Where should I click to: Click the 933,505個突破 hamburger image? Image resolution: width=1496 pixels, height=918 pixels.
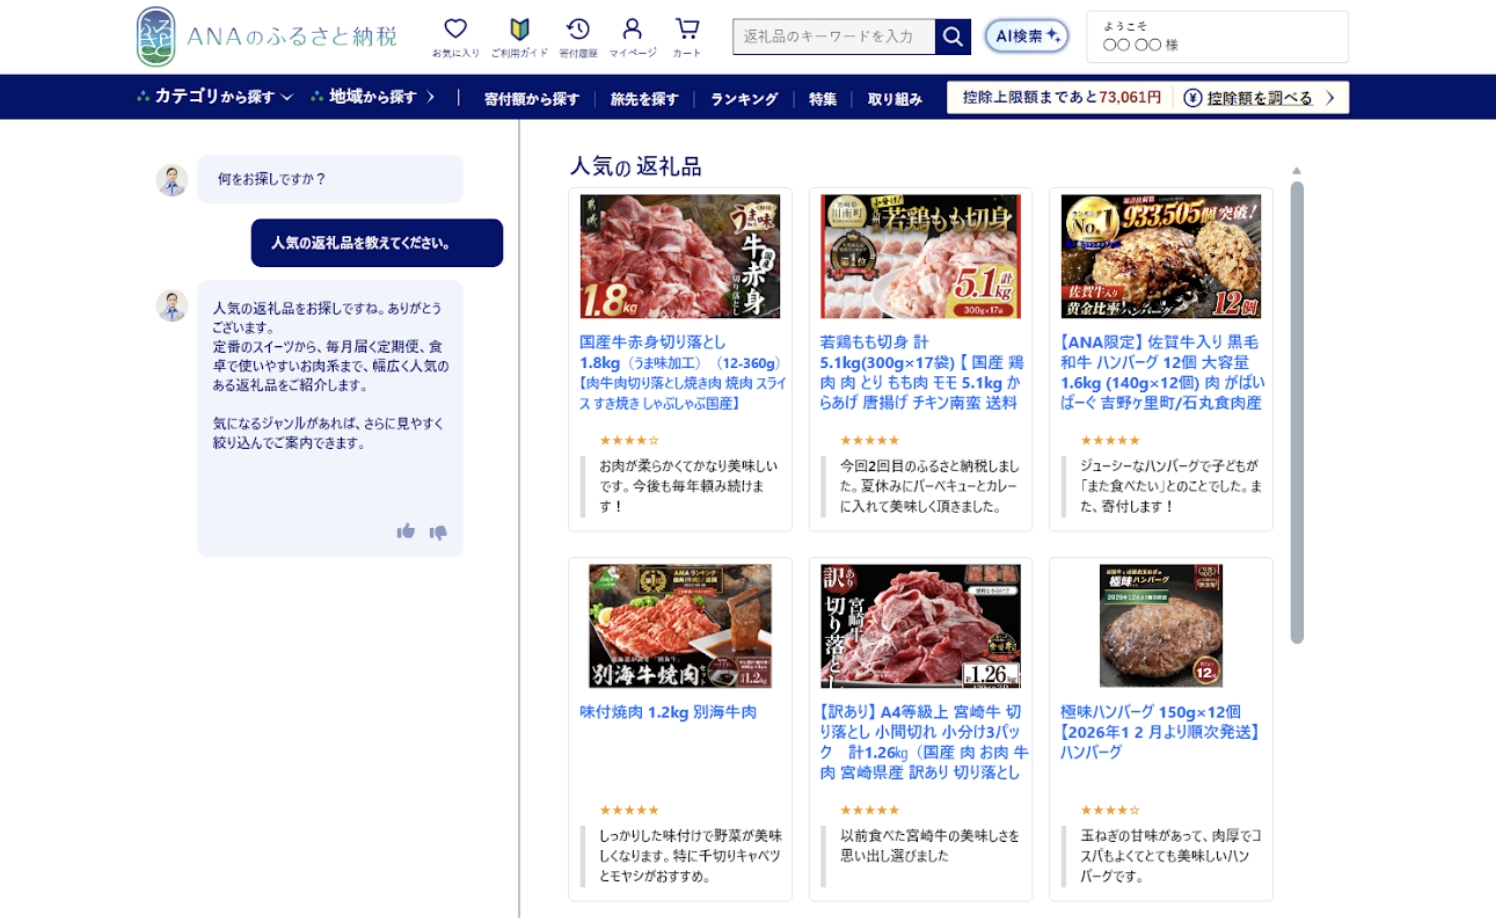click(1161, 257)
